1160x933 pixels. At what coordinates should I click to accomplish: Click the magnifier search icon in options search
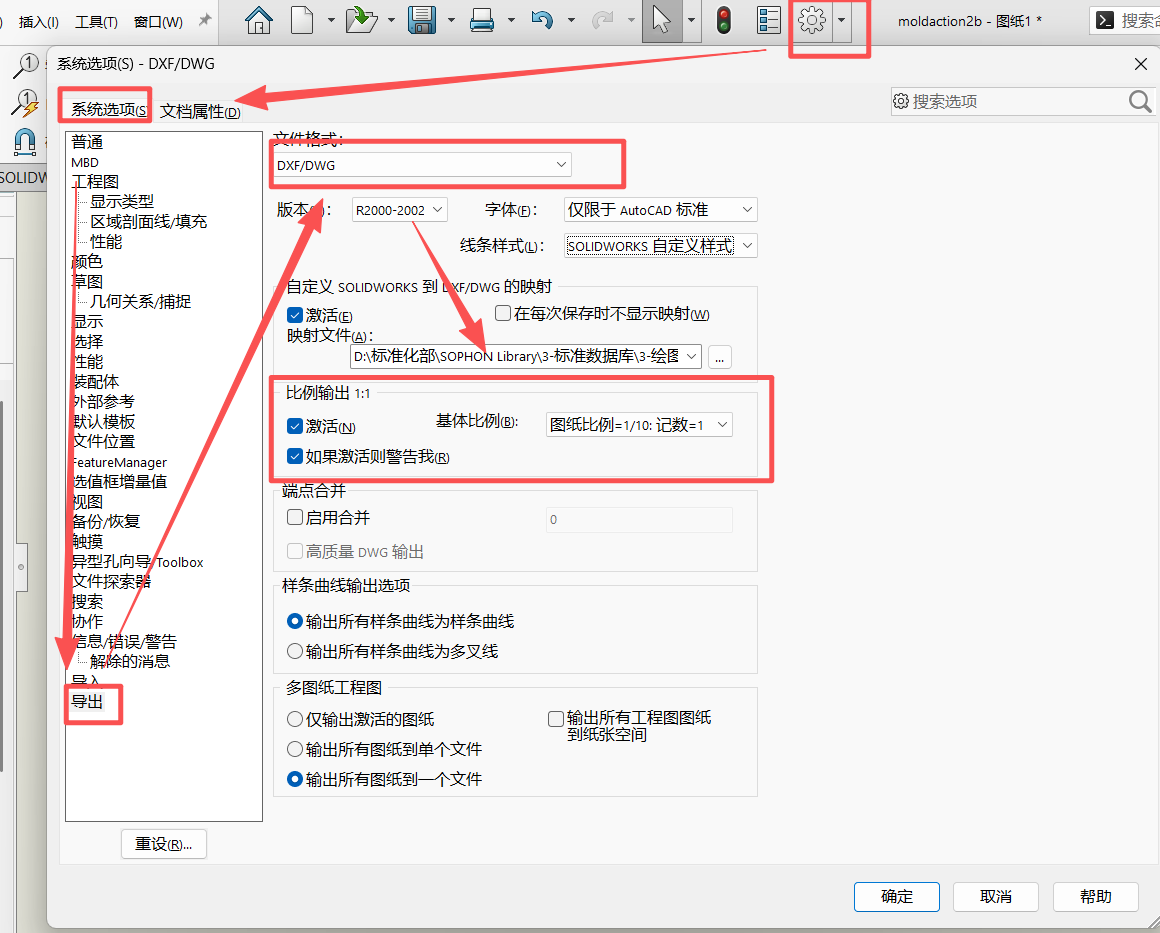tap(1140, 101)
